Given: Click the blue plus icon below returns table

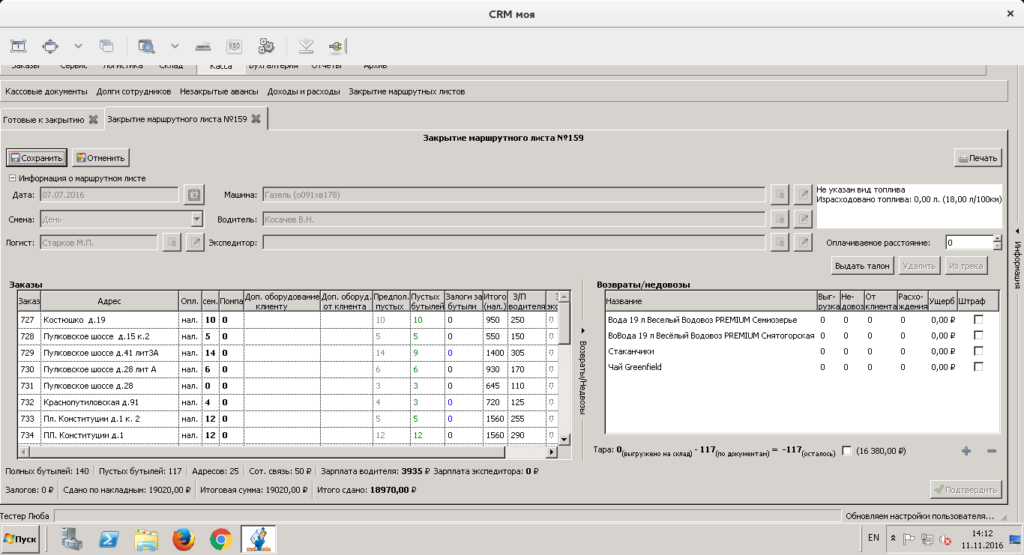Looking at the screenshot, I should pyautogui.click(x=967, y=451).
